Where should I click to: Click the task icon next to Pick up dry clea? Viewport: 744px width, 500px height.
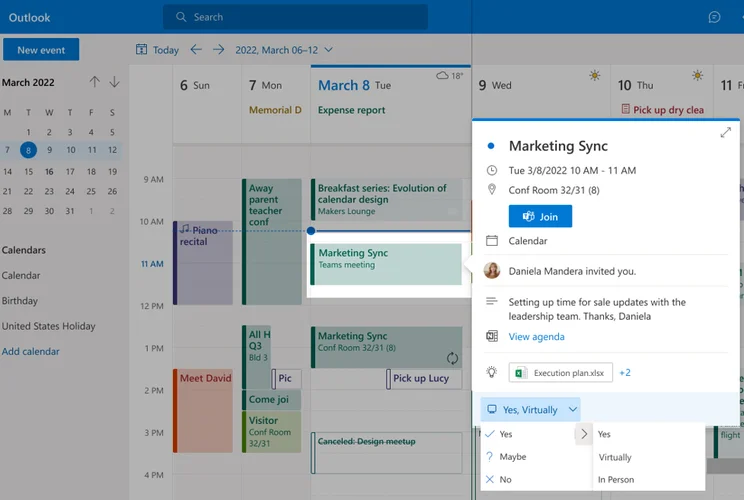[625, 110]
